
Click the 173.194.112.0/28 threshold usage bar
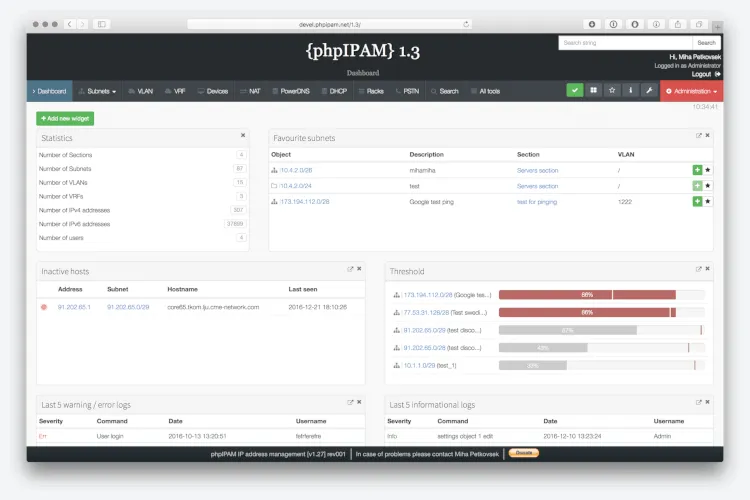point(601,295)
